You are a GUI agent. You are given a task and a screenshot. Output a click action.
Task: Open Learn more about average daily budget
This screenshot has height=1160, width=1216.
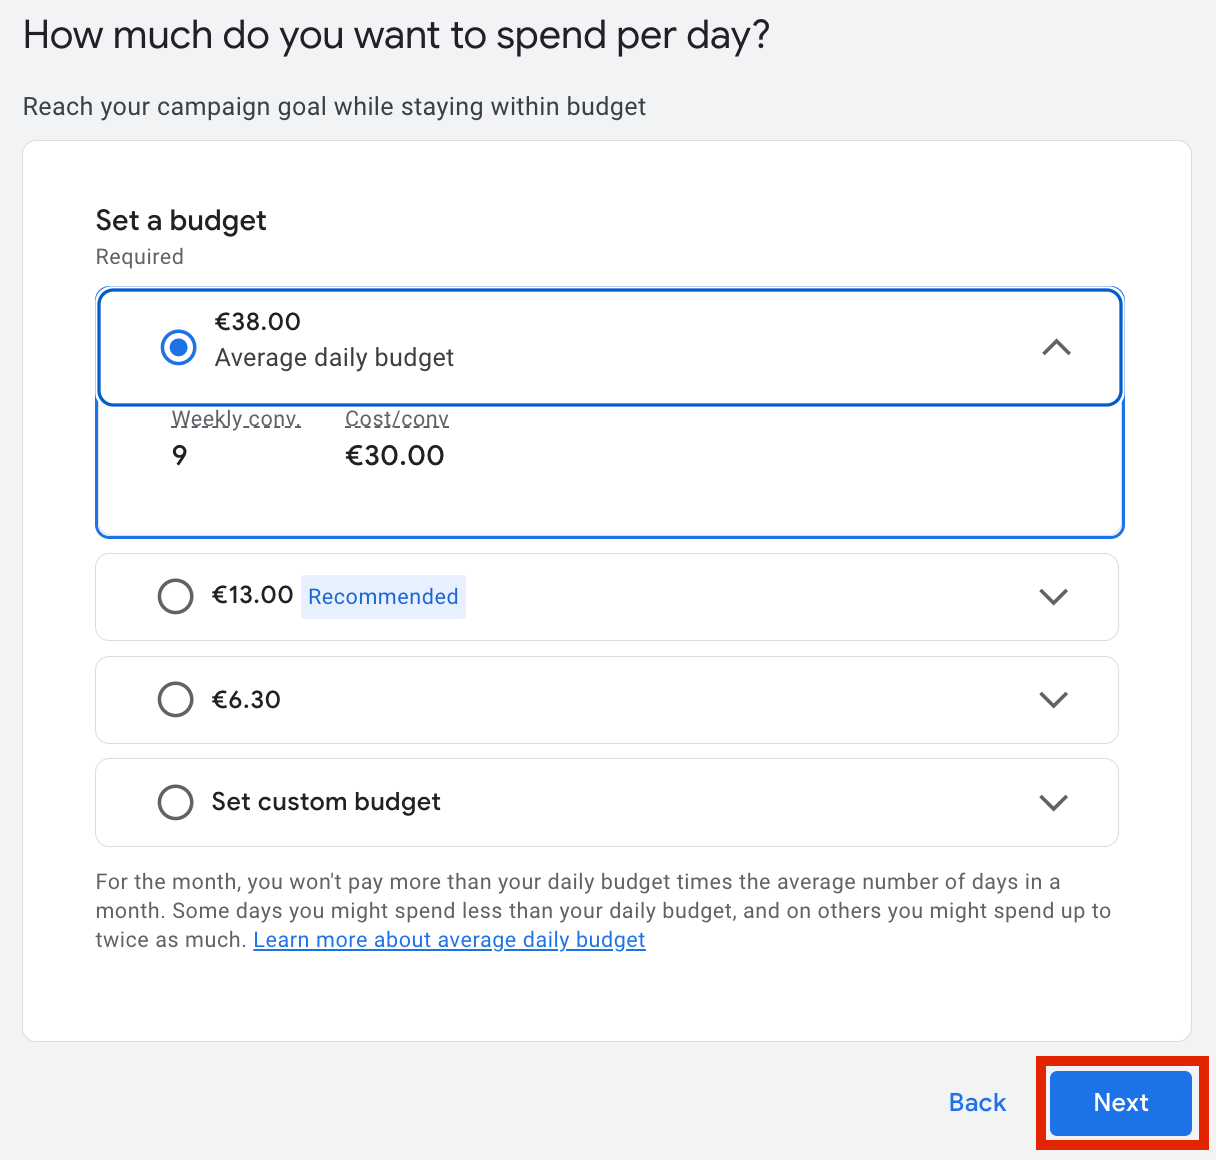point(449,940)
